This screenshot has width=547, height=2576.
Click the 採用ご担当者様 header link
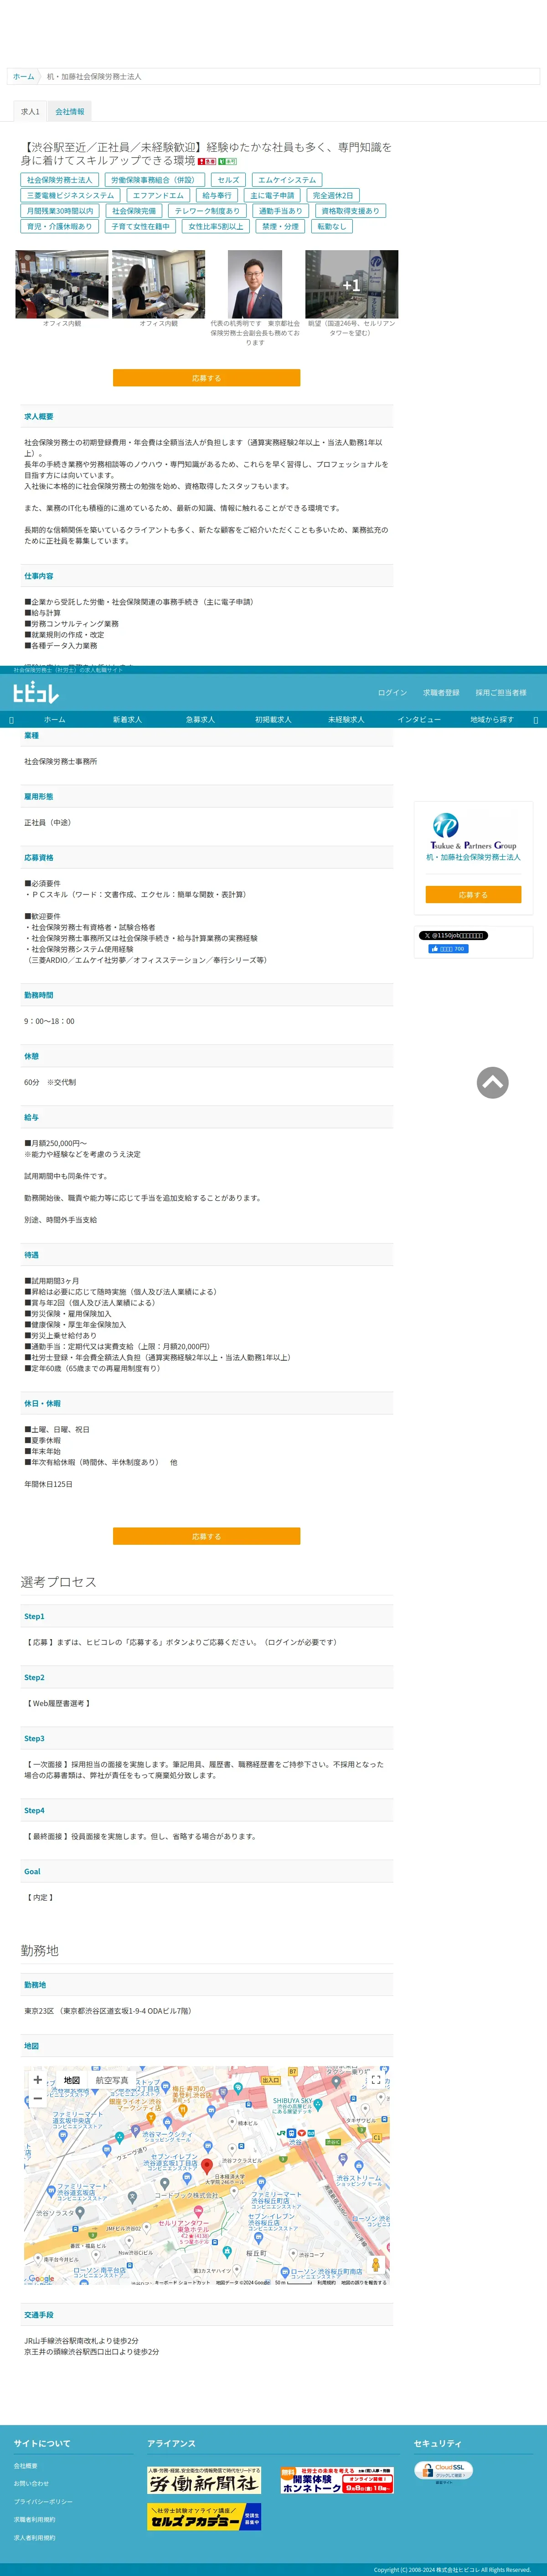[501, 692]
